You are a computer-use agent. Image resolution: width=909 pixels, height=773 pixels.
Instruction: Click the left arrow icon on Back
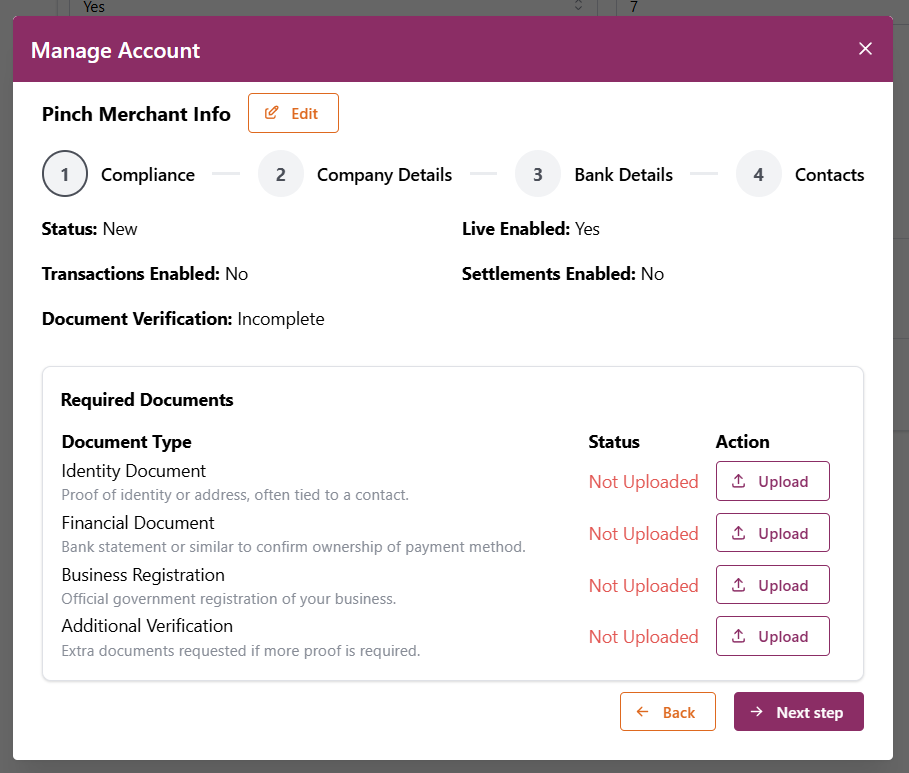(643, 712)
